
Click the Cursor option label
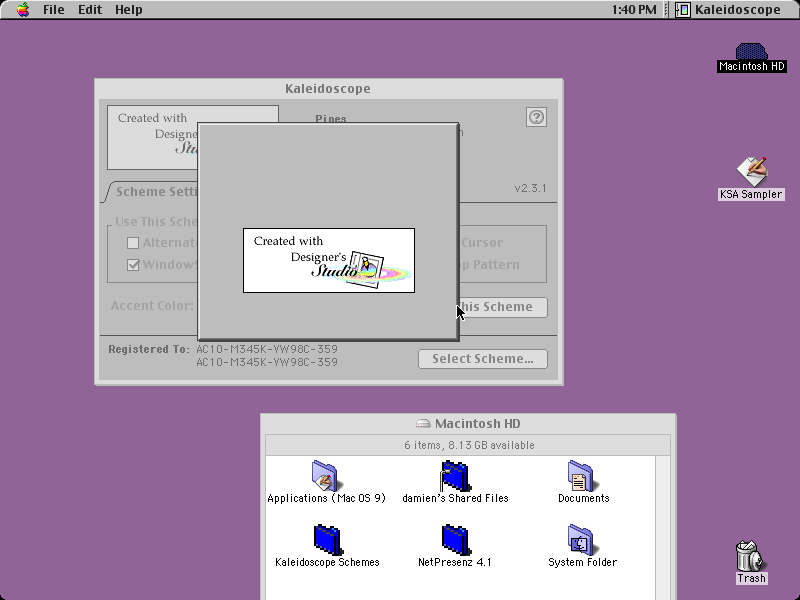click(482, 243)
